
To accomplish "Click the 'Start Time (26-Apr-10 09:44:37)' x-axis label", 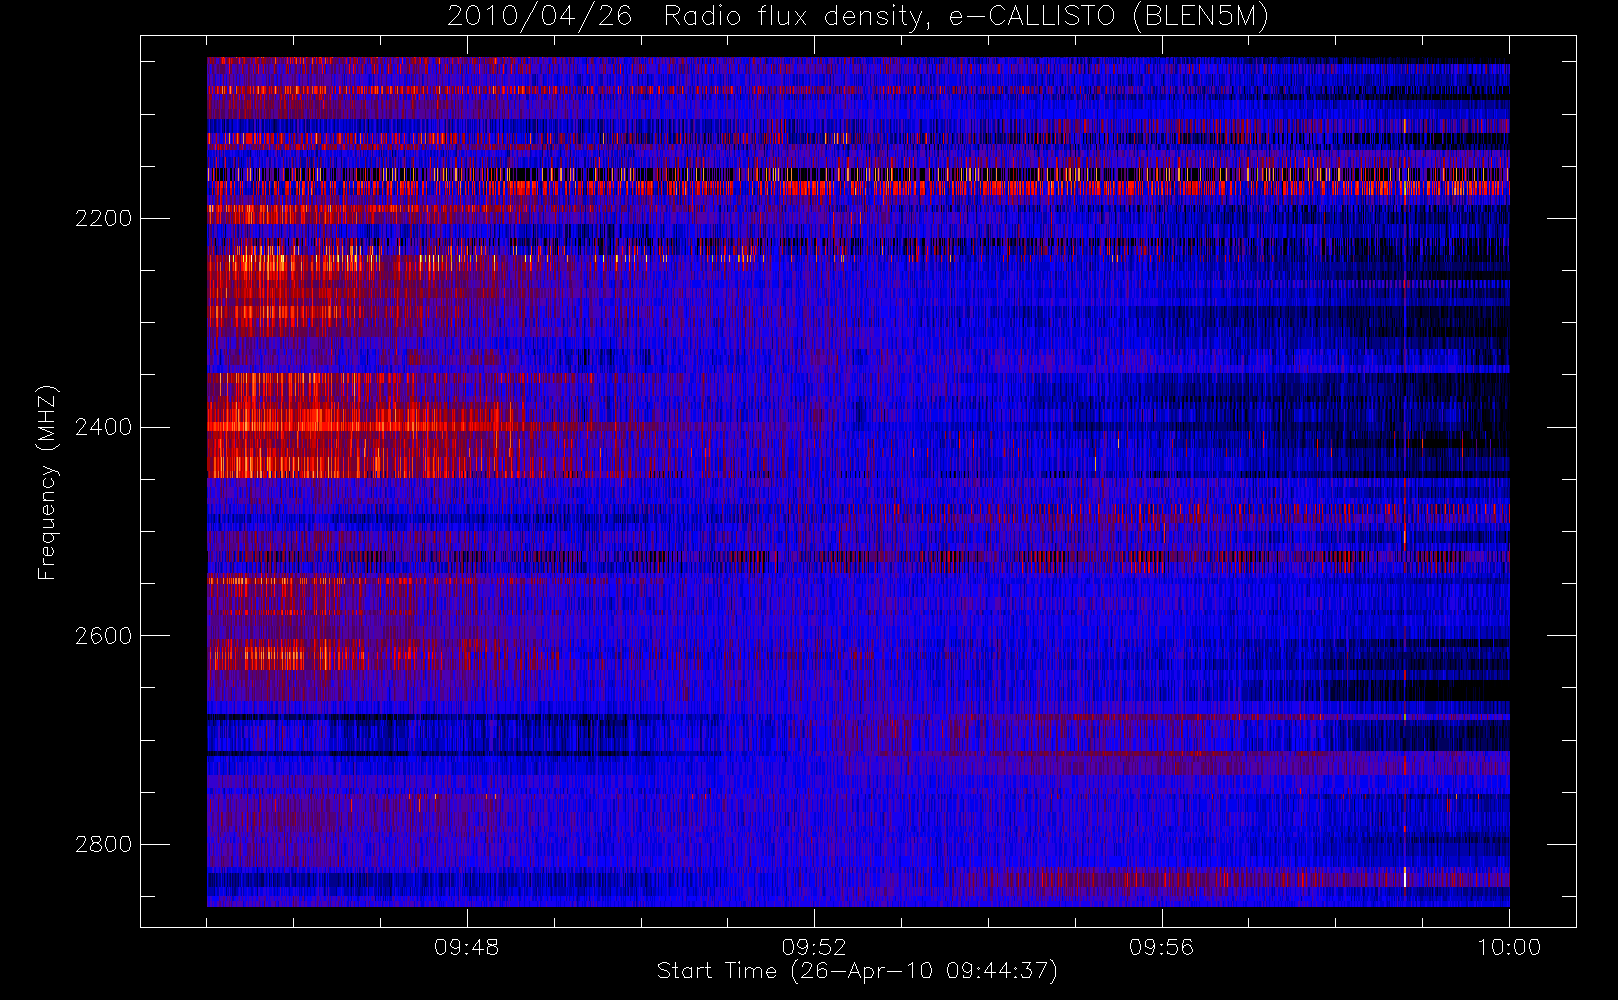I will coord(857,971).
